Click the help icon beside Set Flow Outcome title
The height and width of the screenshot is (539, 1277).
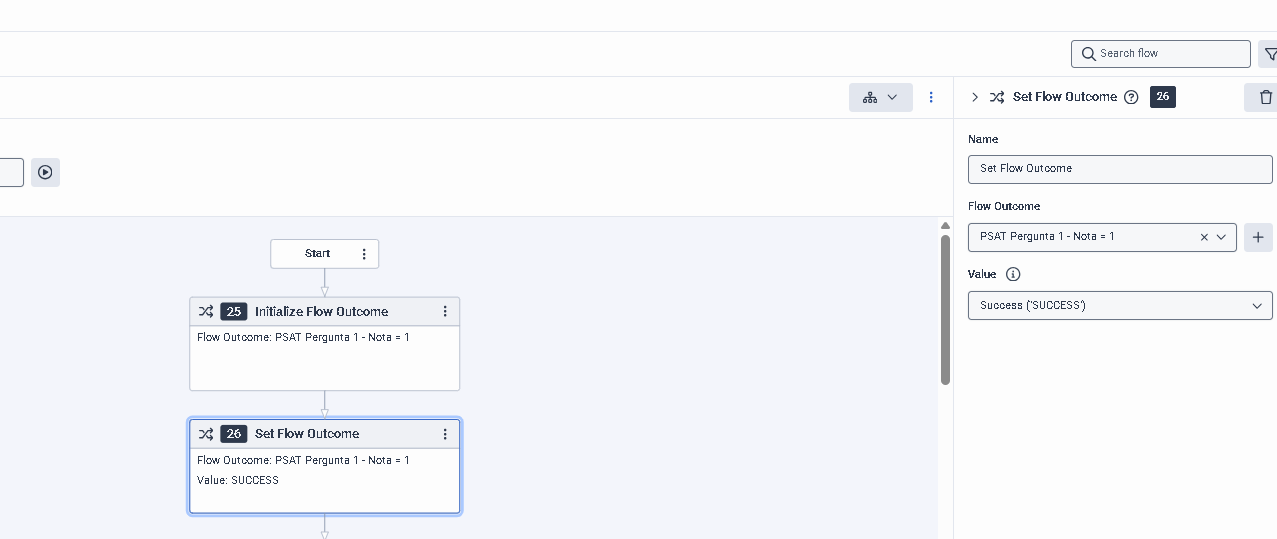(1131, 97)
